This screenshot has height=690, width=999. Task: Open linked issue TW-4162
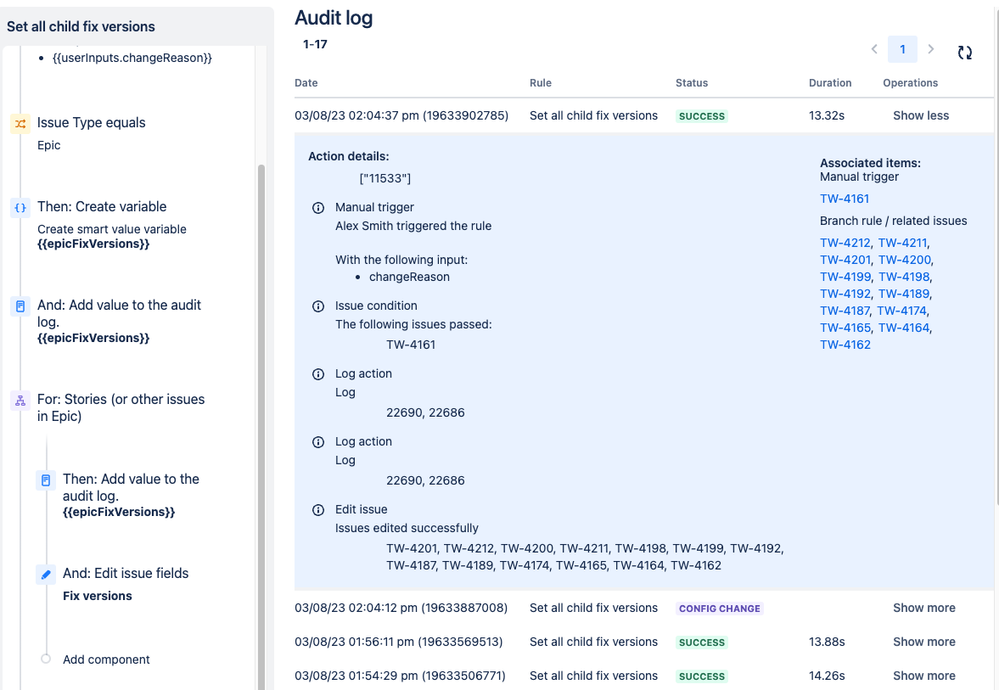[845, 345]
